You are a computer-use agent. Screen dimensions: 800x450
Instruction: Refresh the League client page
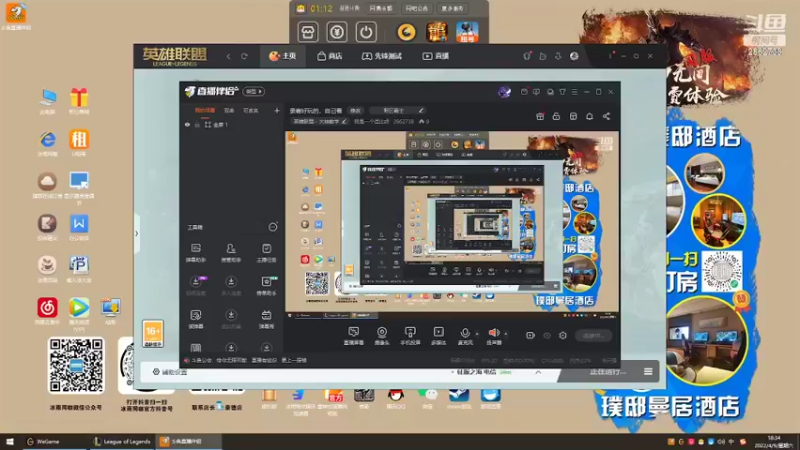click(x=244, y=56)
